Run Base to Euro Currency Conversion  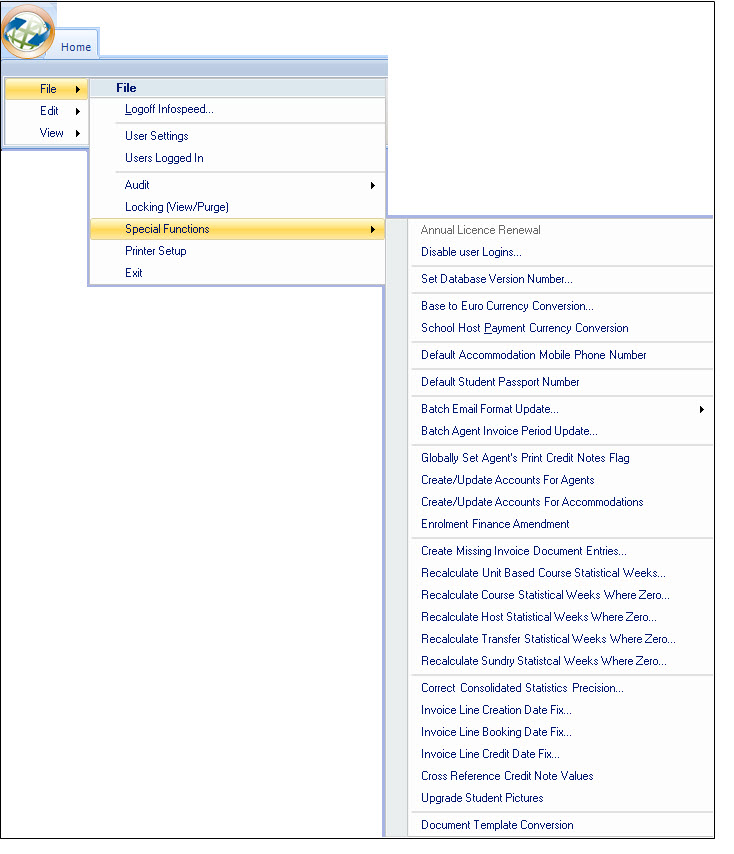(x=507, y=306)
